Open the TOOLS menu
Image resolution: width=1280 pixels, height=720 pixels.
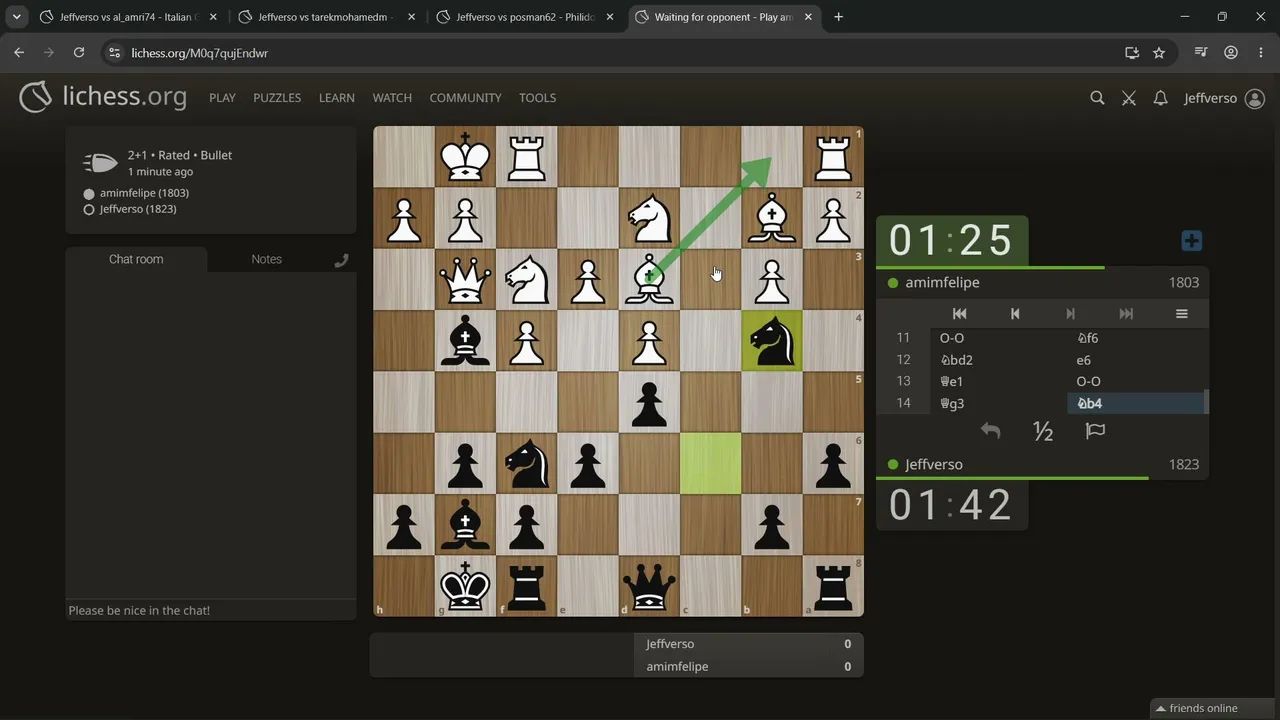(537, 98)
